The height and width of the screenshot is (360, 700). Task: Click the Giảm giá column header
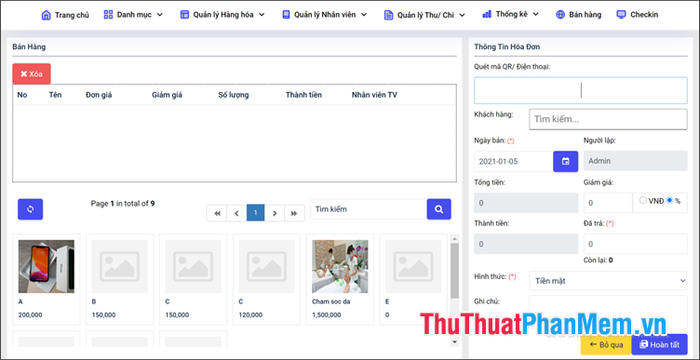[x=167, y=95]
